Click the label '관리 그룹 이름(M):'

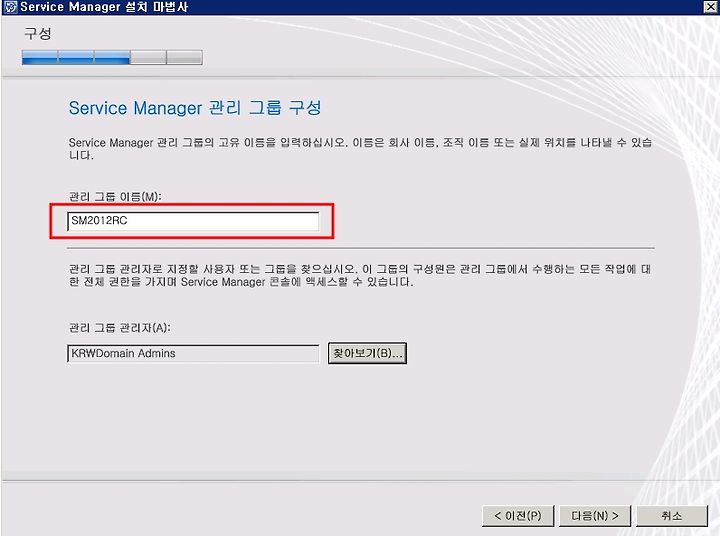115,197
